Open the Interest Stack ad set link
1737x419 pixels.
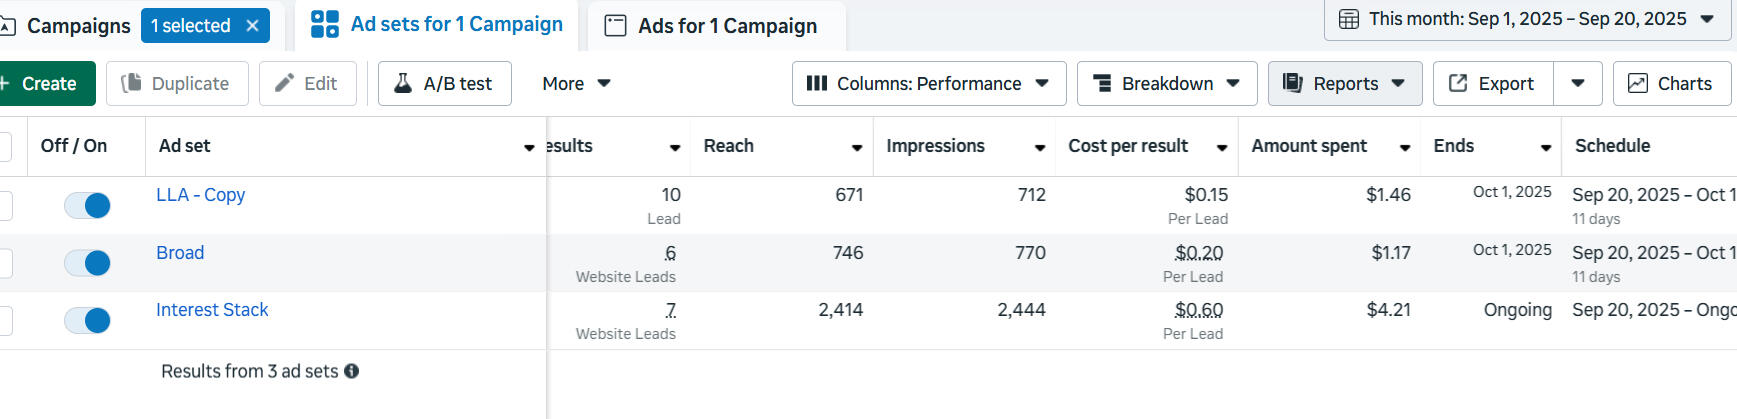(x=212, y=310)
